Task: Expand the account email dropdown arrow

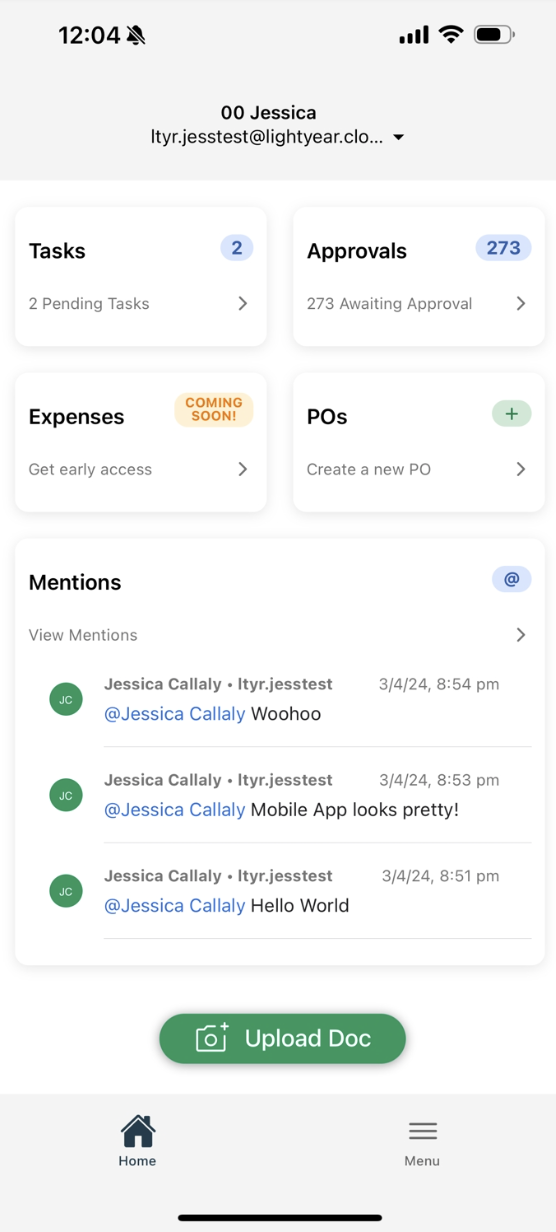Action: (398, 137)
